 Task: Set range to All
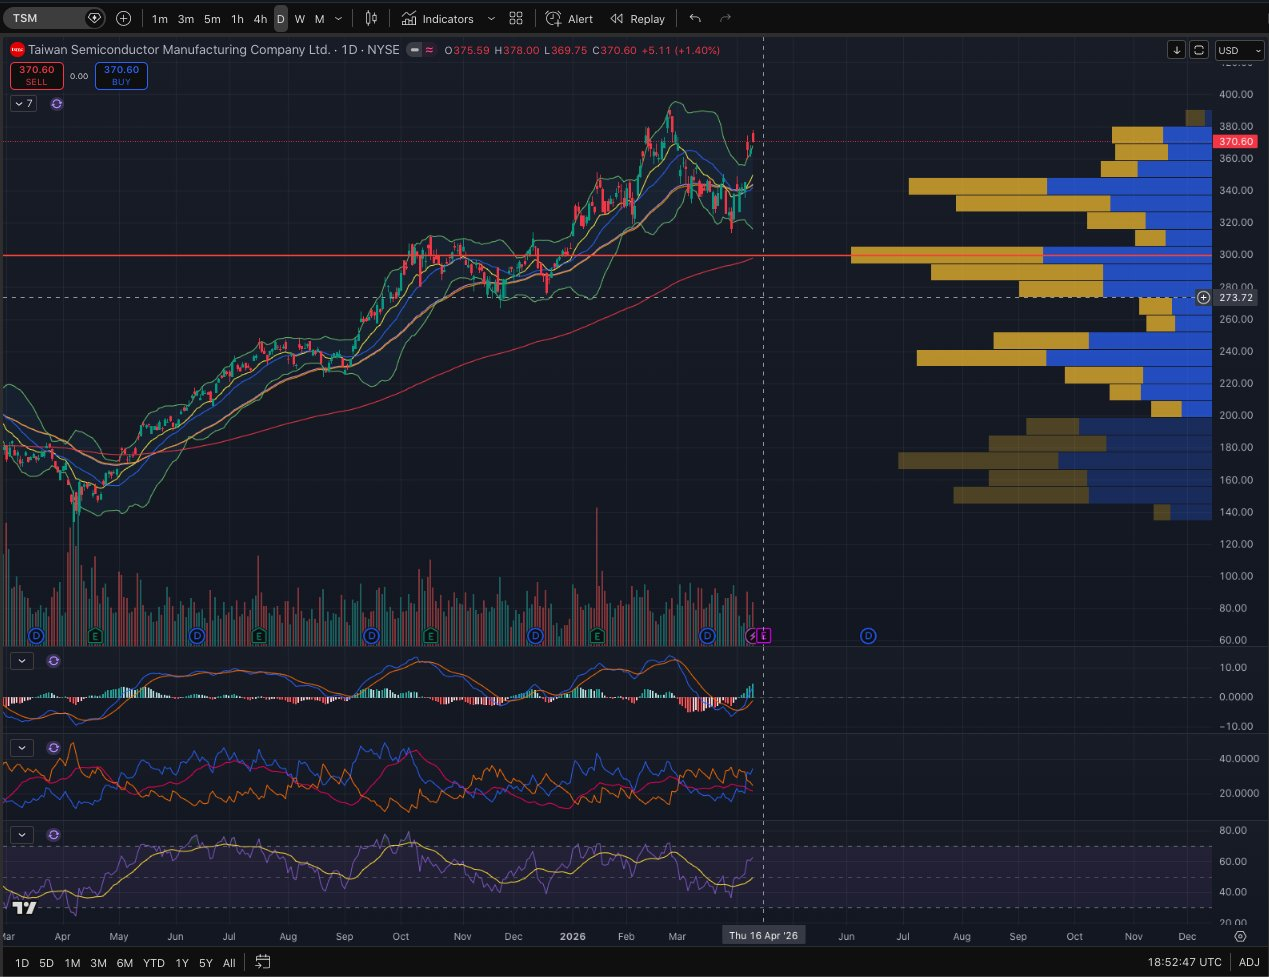pos(229,963)
